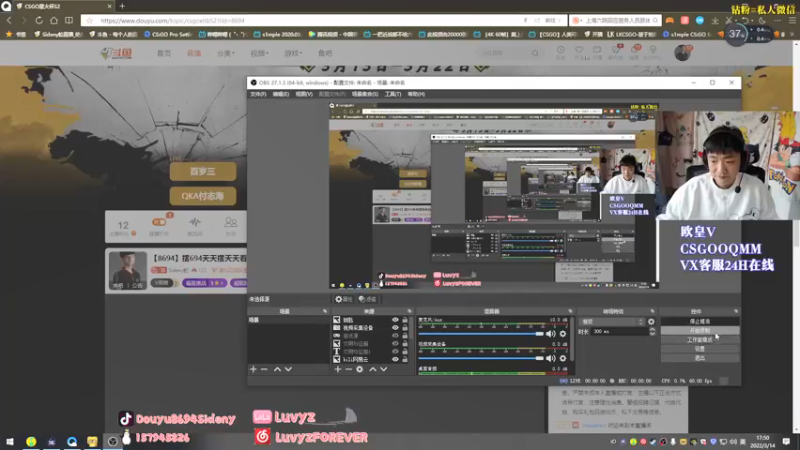Open the OBS Tools menu

tap(393, 94)
